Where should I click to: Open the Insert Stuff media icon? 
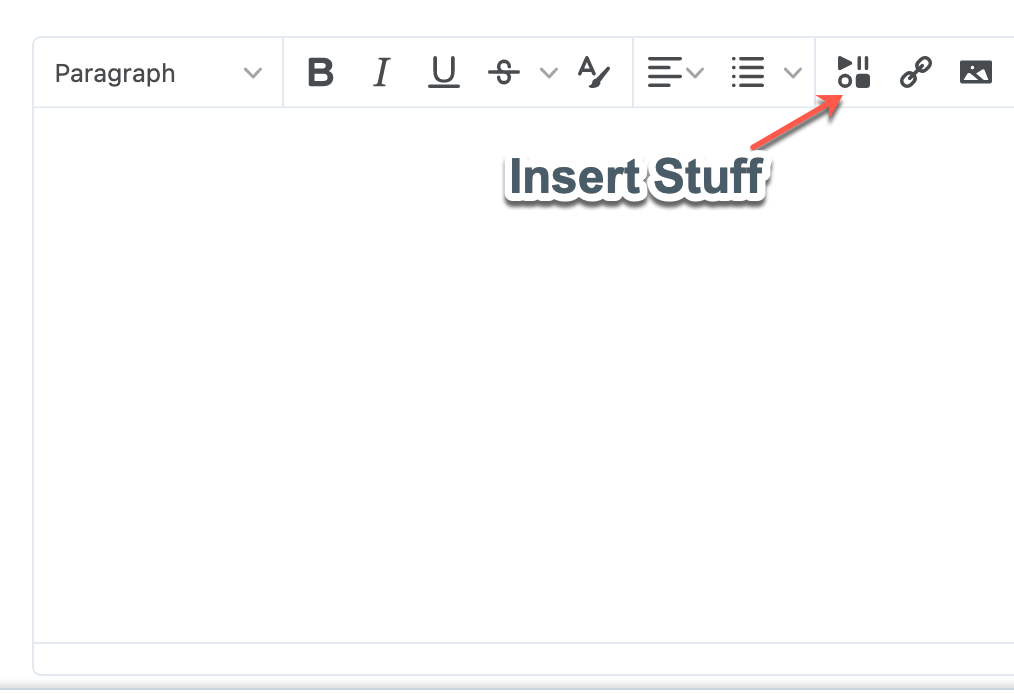click(x=854, y=72)
